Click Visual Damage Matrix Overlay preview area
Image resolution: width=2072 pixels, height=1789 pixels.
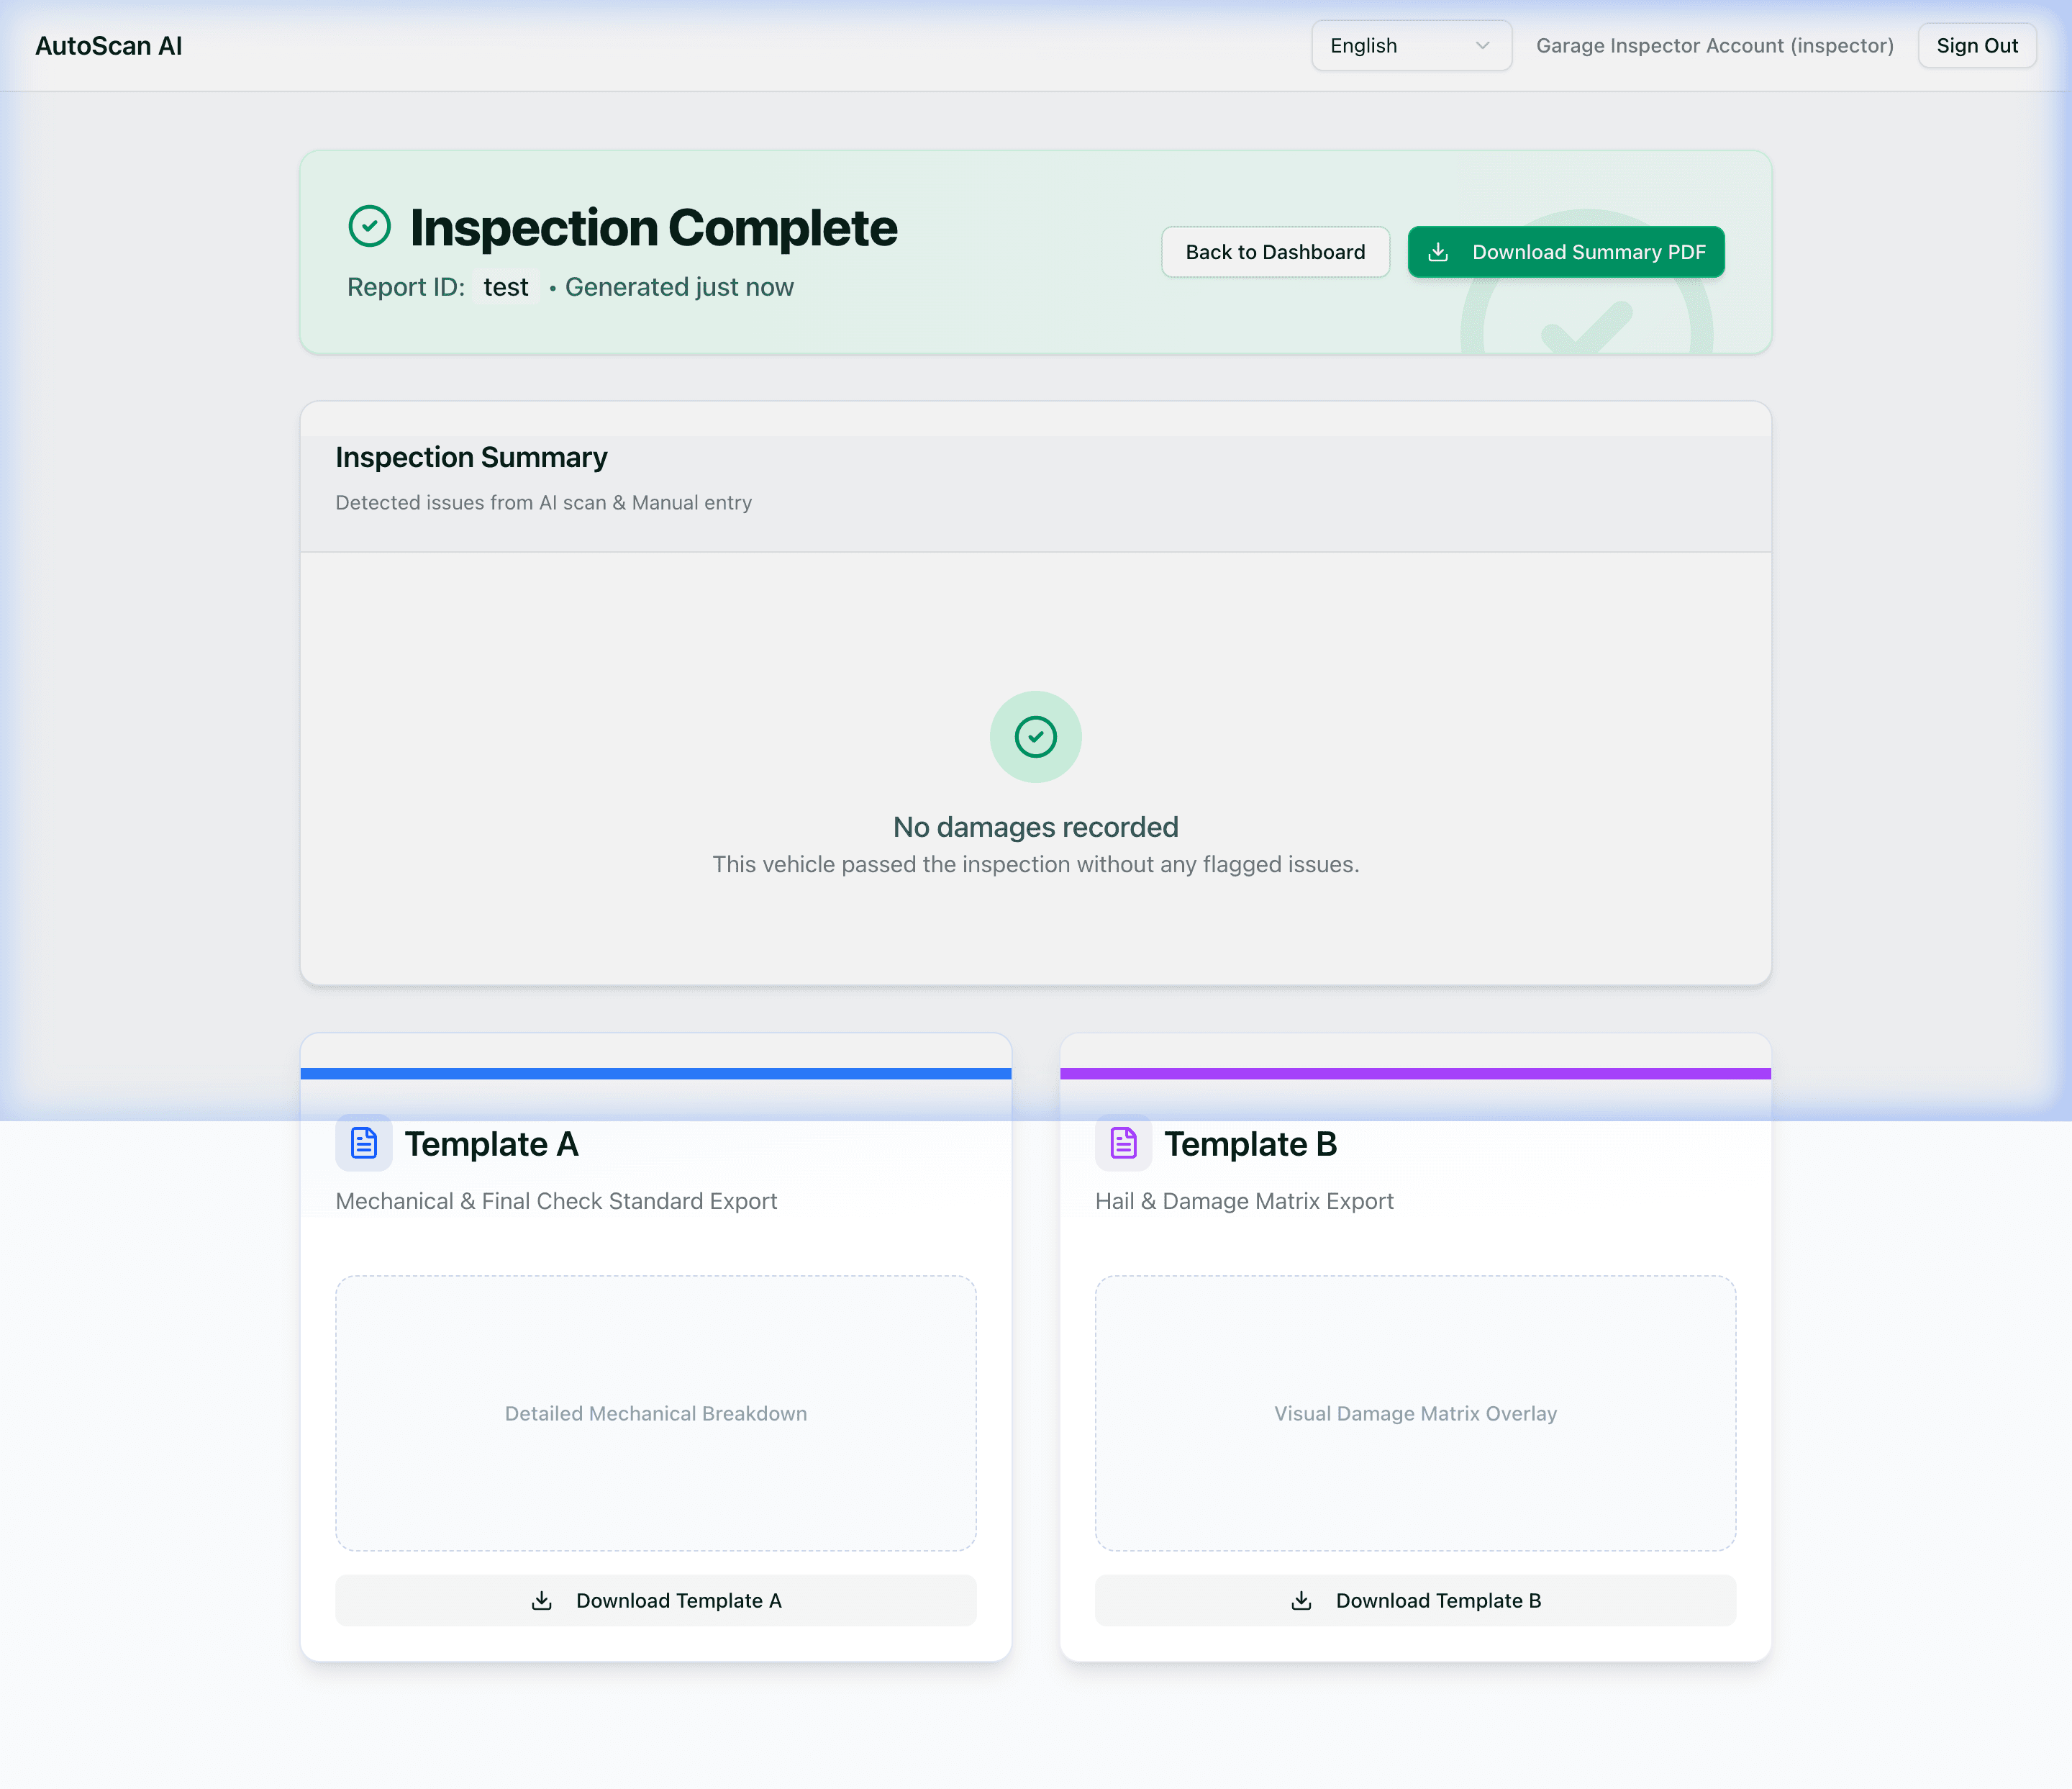[x=1415, y=1413]
